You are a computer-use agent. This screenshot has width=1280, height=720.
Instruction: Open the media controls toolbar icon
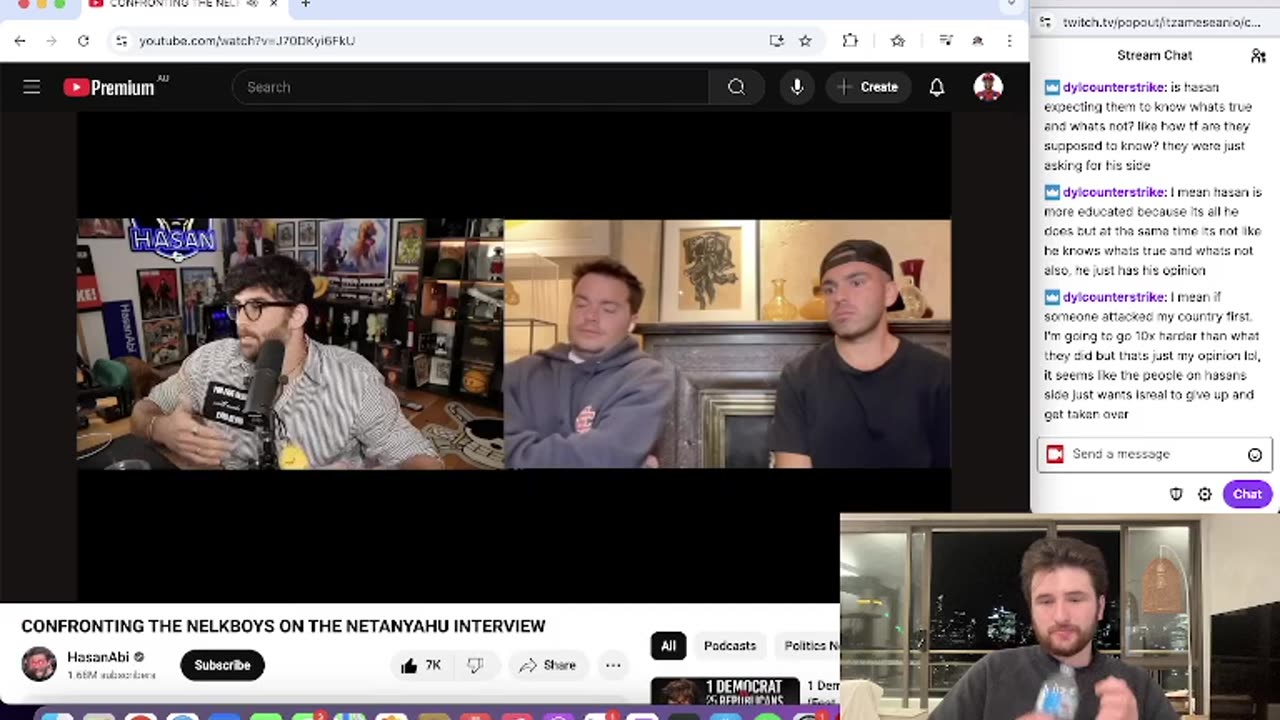tap(945, 41)
